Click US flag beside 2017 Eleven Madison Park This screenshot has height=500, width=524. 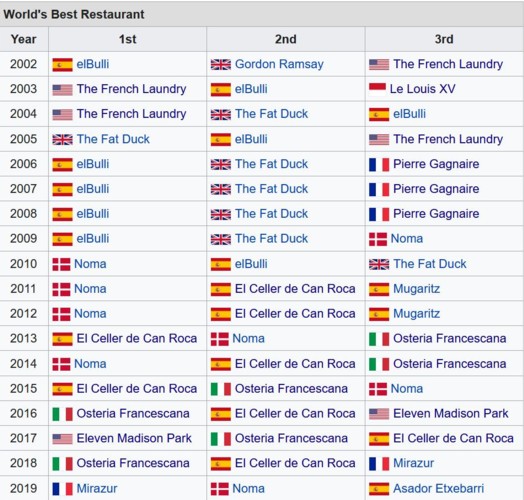coord(62,439)
